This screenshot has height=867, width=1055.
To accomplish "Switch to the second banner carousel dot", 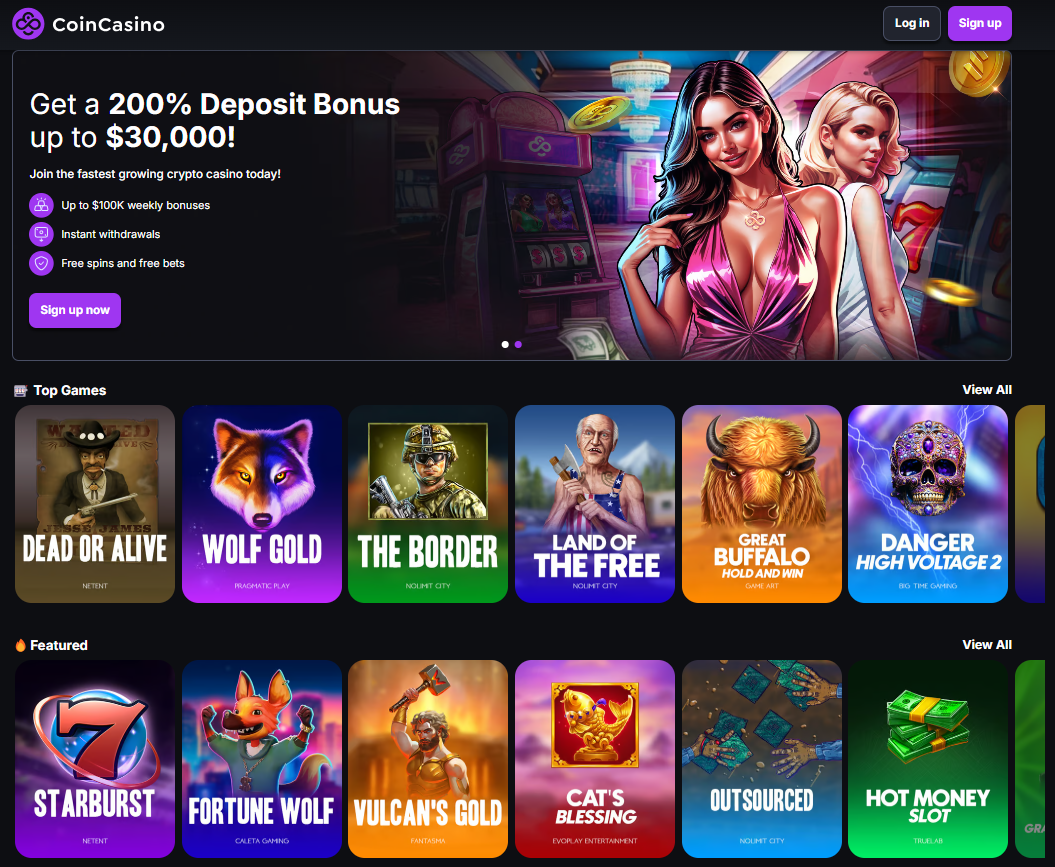I will (518, 344).
